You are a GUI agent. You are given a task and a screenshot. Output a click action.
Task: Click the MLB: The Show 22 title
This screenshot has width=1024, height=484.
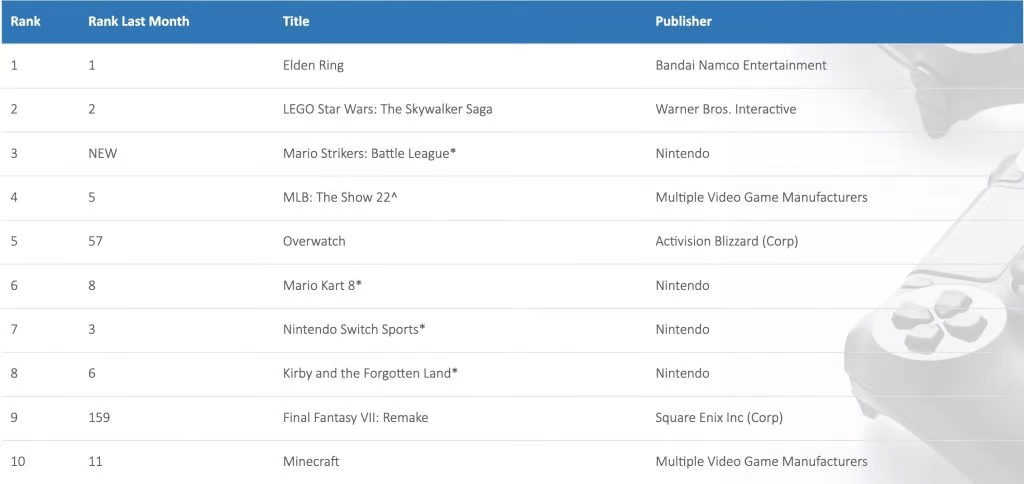pos(340,197)
